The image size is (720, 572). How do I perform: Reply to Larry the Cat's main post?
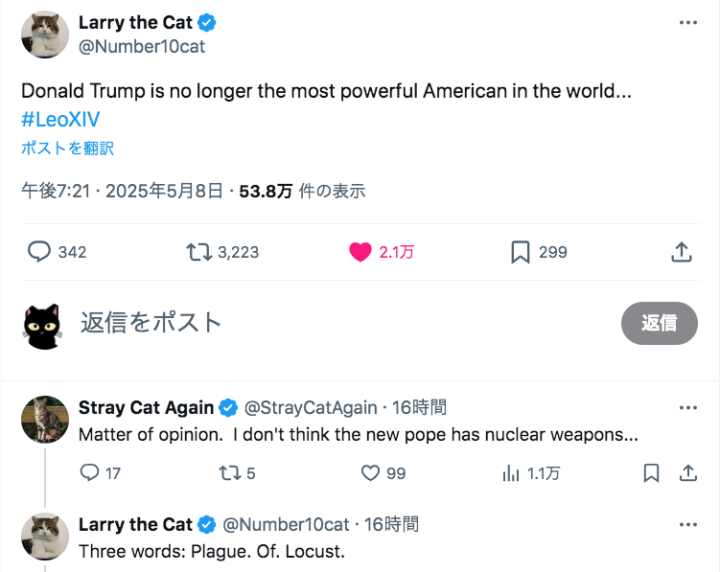(x=40, y=252)
